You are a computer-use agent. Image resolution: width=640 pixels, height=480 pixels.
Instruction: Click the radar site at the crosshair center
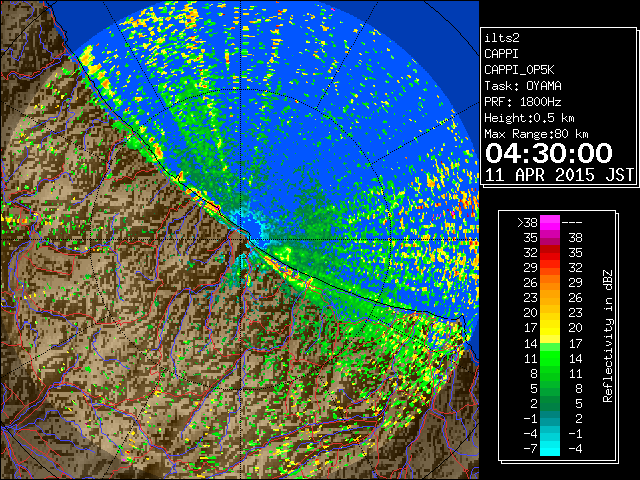(241, 239)
